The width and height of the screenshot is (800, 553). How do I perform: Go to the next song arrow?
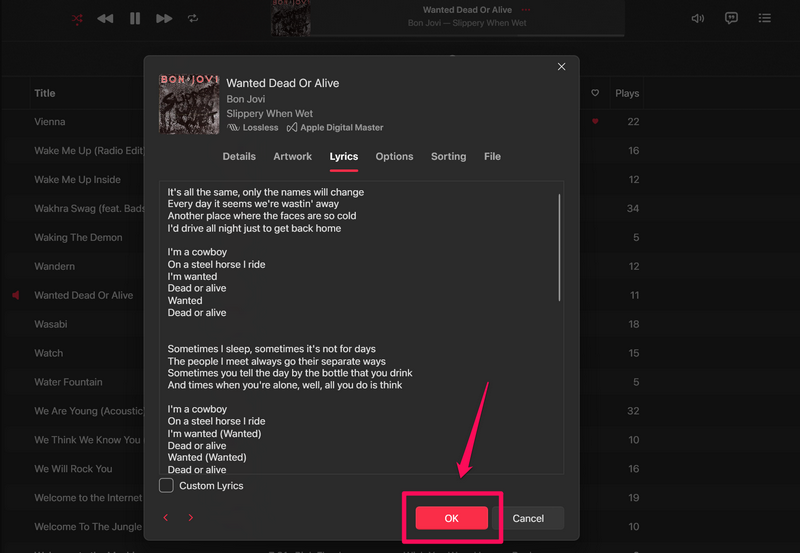coord(190,518)
